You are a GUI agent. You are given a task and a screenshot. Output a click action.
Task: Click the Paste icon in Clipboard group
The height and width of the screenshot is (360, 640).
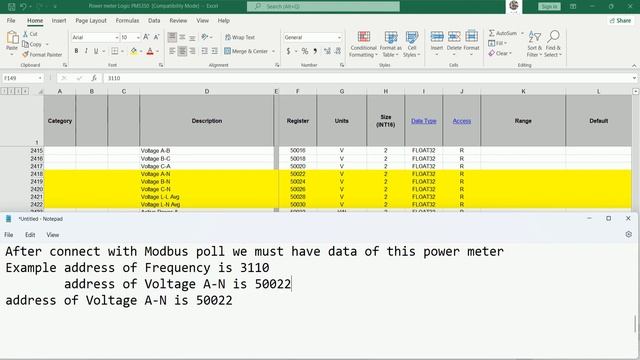click(12, 38)
